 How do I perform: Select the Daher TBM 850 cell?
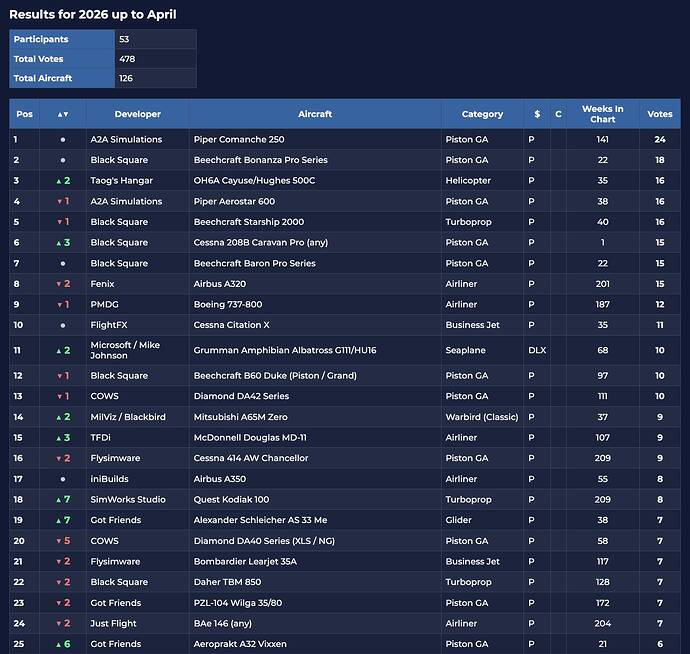click(x=315, y=582)
